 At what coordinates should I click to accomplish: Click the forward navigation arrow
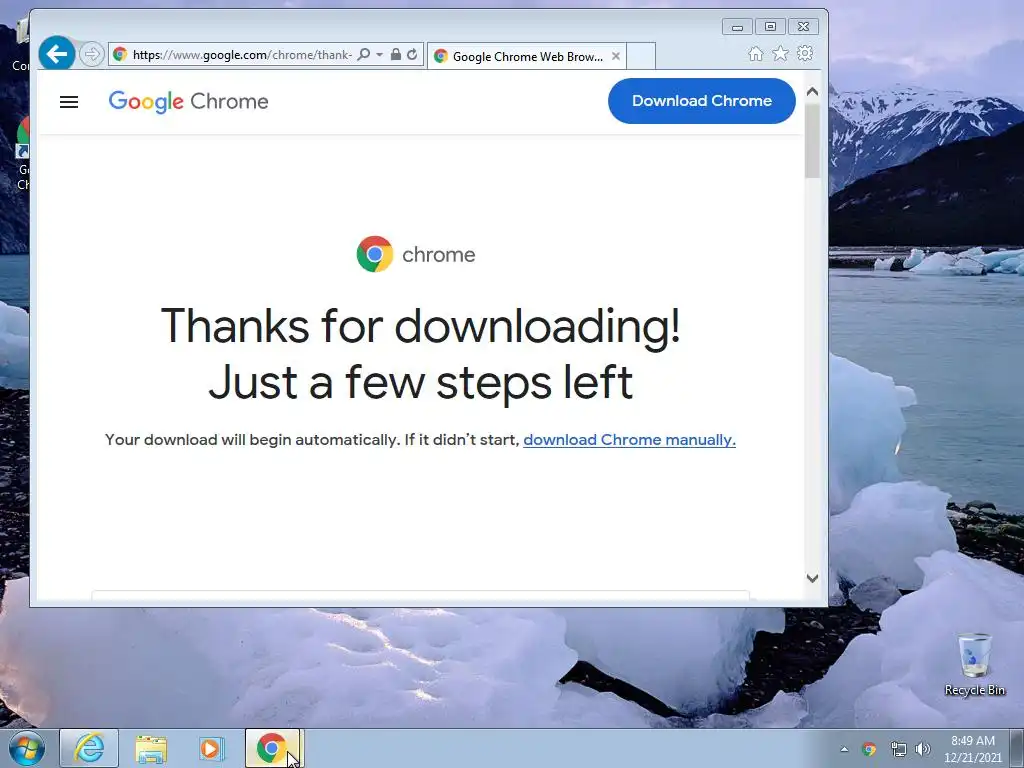pyautogui.click(x=92, y=54)
